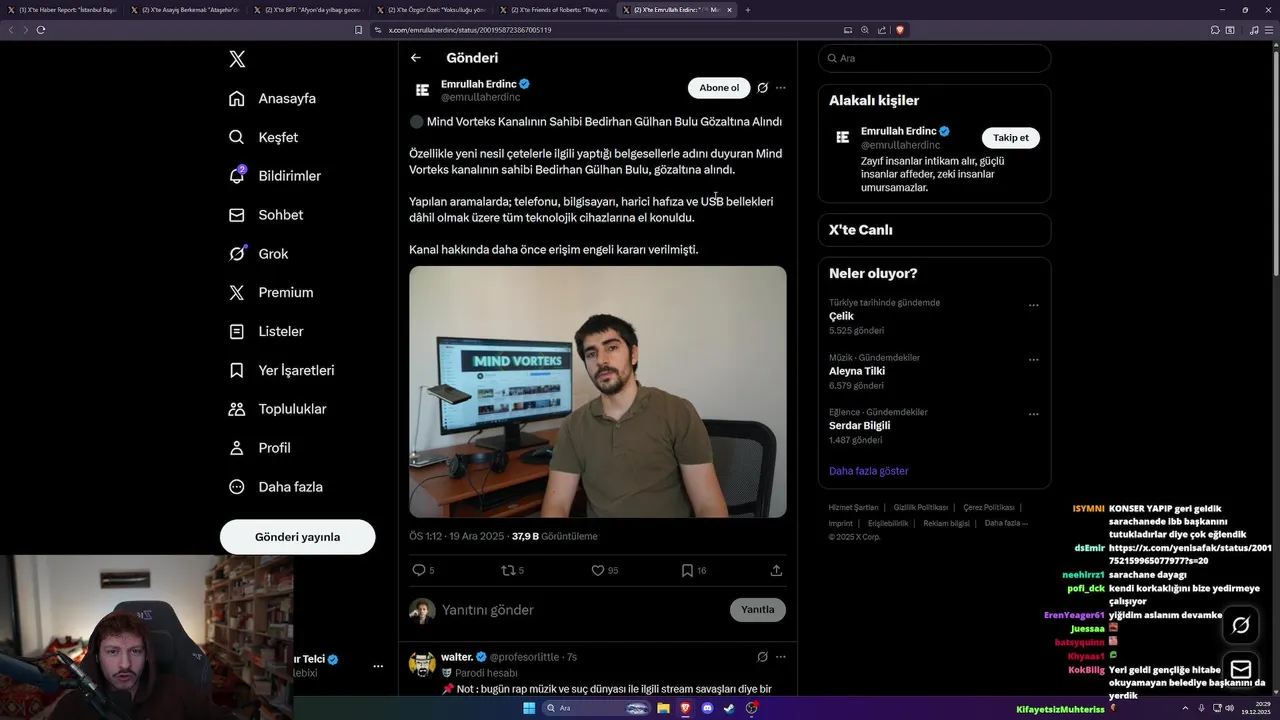Open the Brave hamburger menu

tap(1269, 30)
